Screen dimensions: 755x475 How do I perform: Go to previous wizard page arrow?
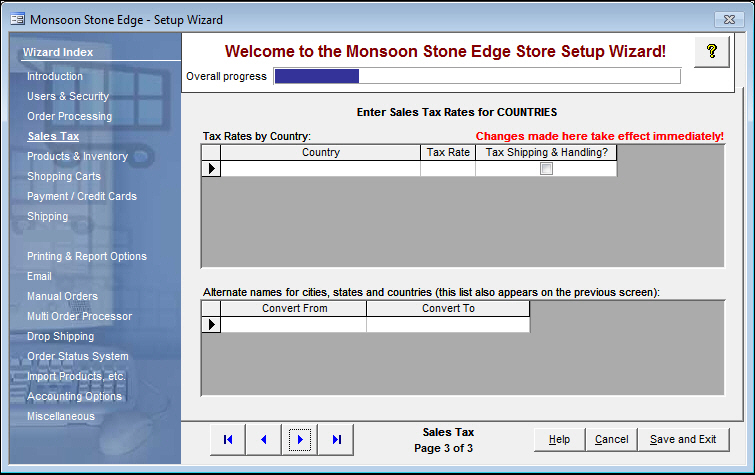pos(264,439)
